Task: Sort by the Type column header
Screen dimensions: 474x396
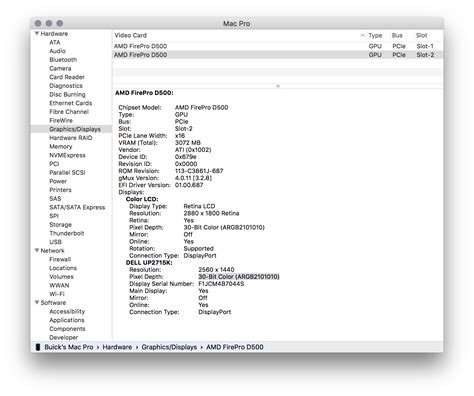Action: (x=375, y=35)
